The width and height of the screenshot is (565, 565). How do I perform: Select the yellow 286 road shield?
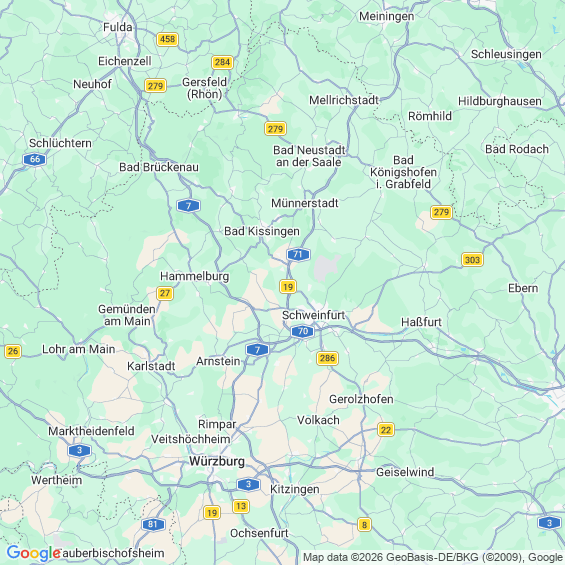327,358
